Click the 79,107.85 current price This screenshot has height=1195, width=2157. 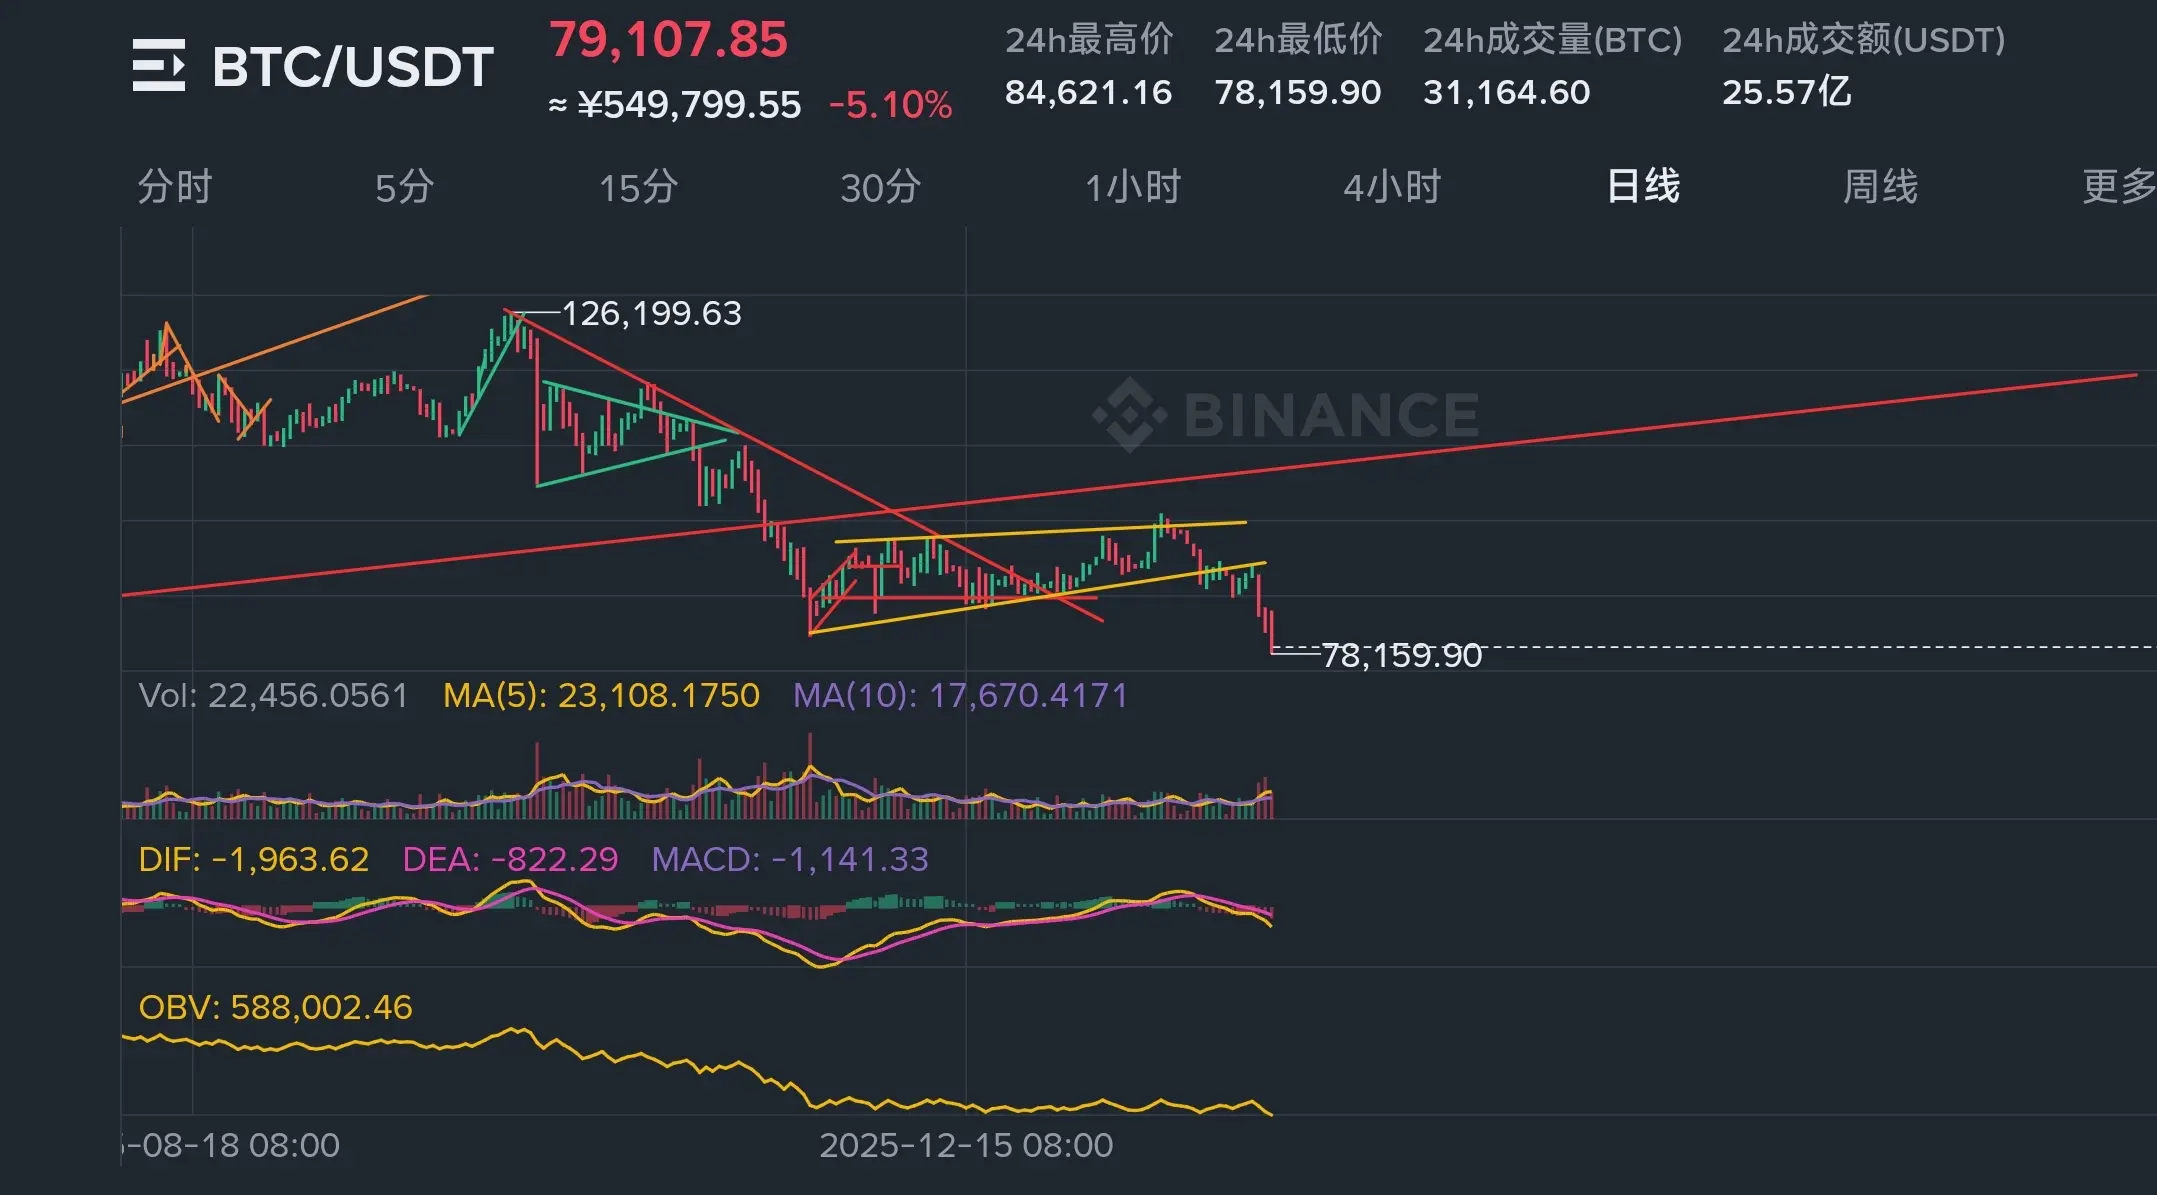668,40
